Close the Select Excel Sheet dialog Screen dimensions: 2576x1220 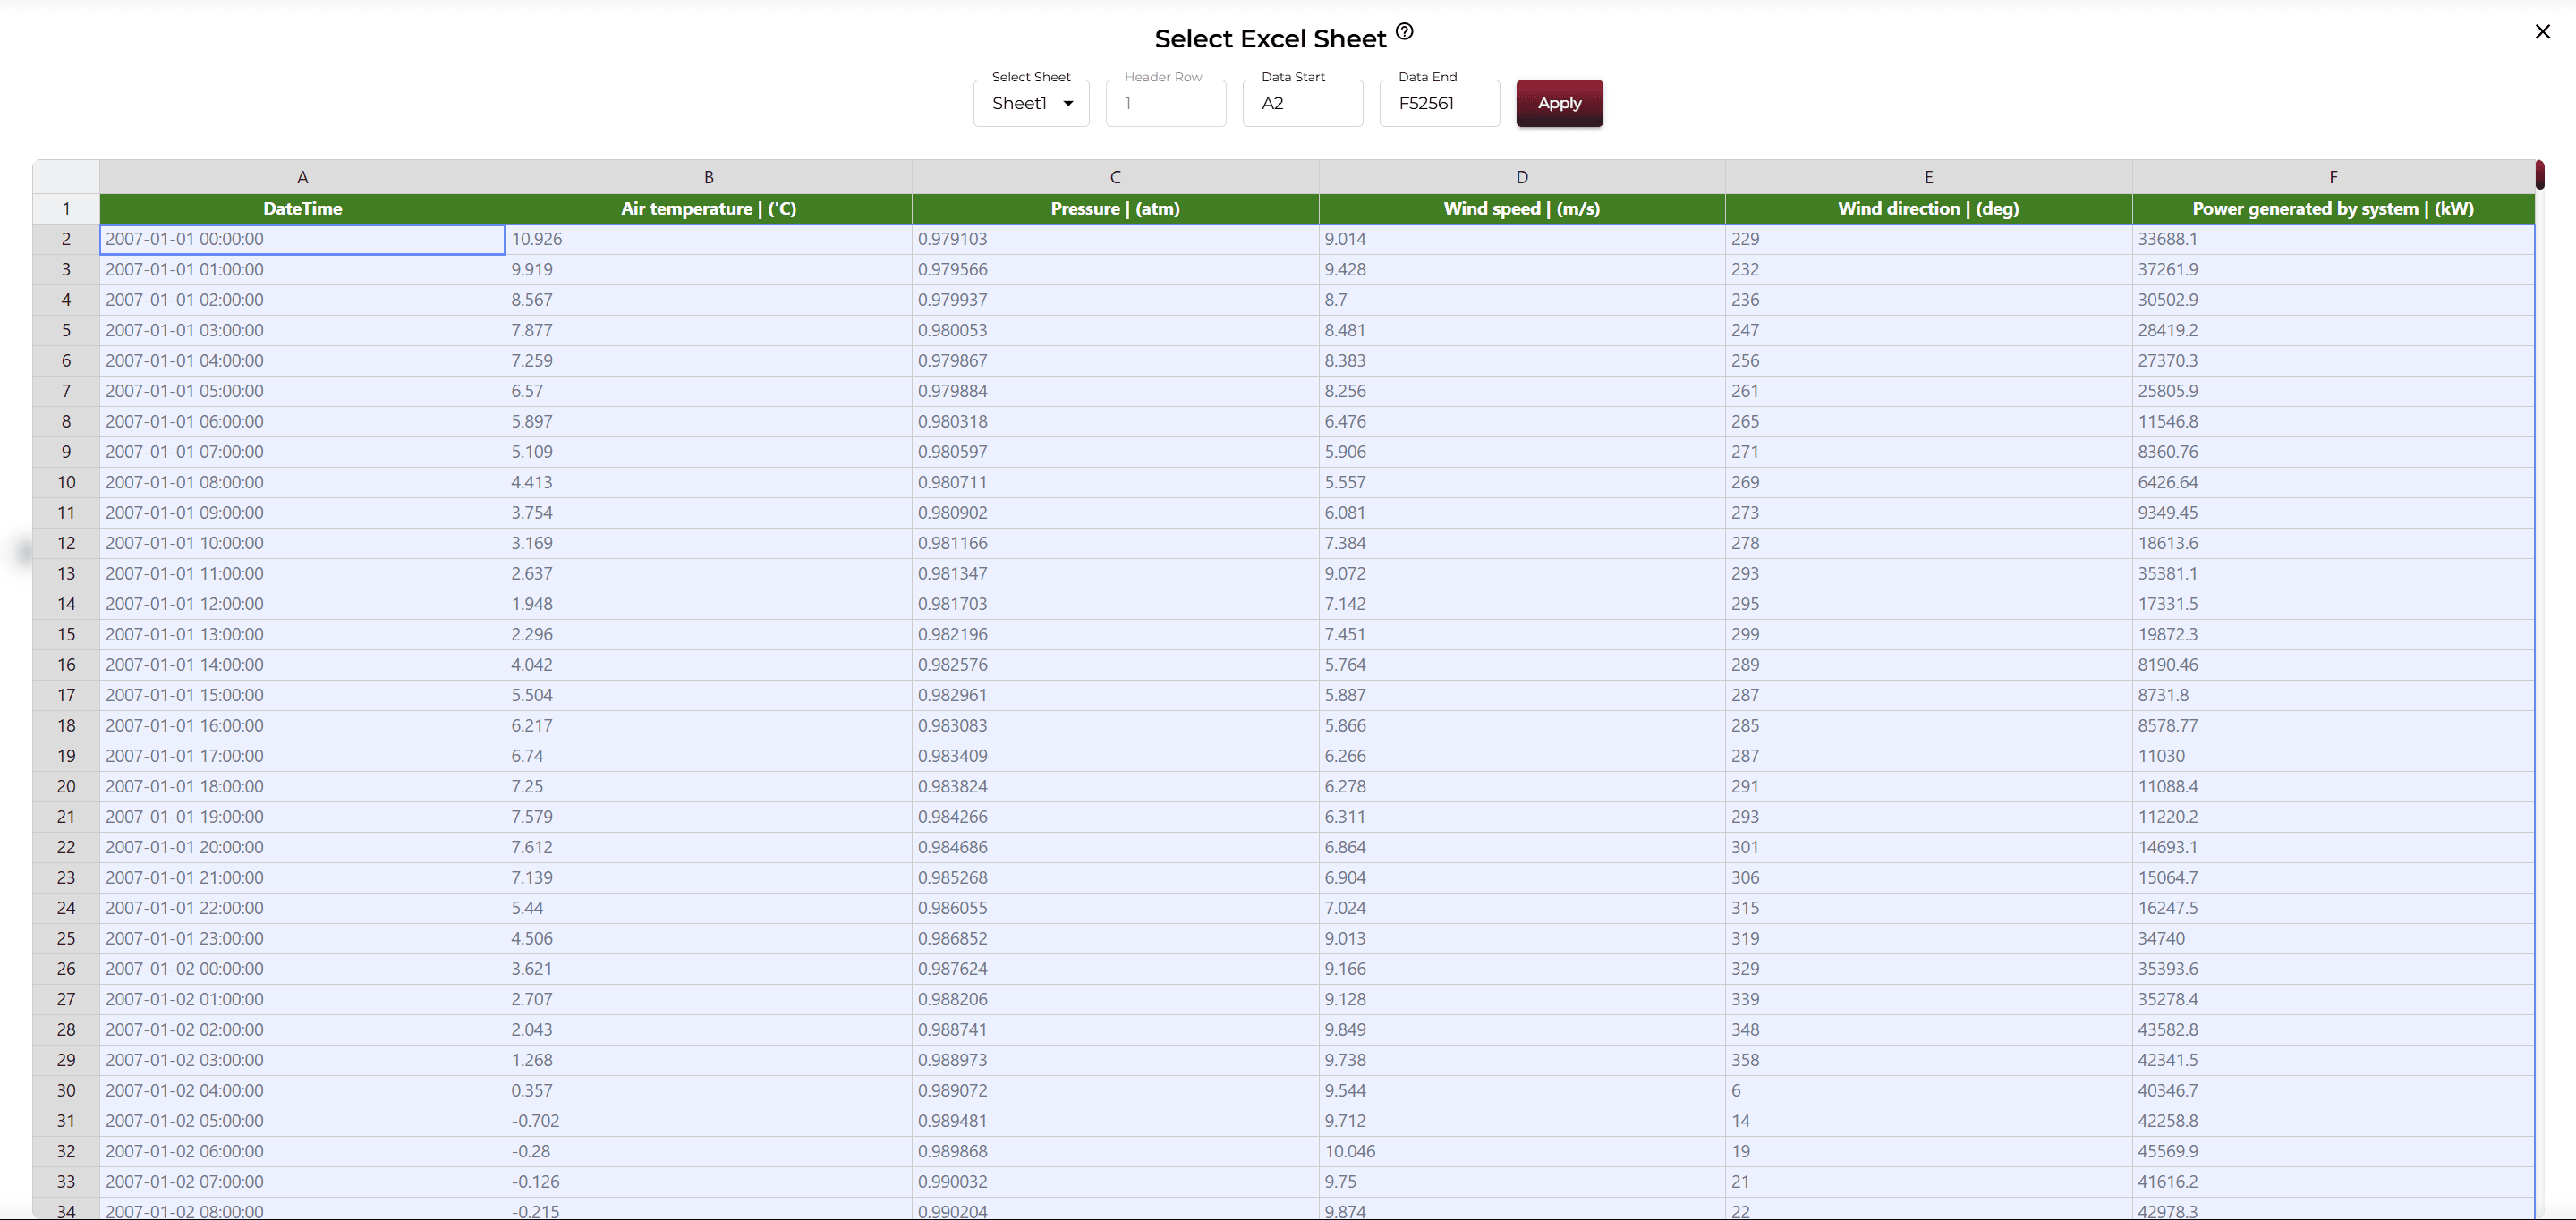click(2542, 32)
